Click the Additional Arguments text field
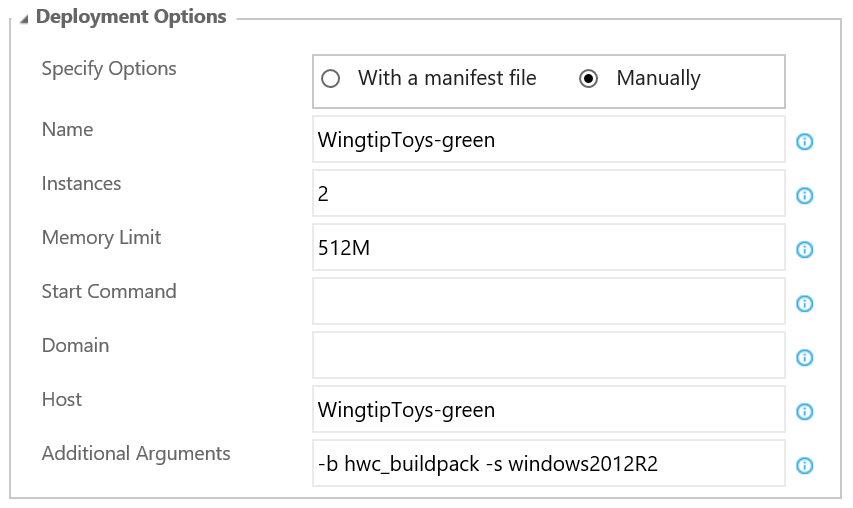 548,463
